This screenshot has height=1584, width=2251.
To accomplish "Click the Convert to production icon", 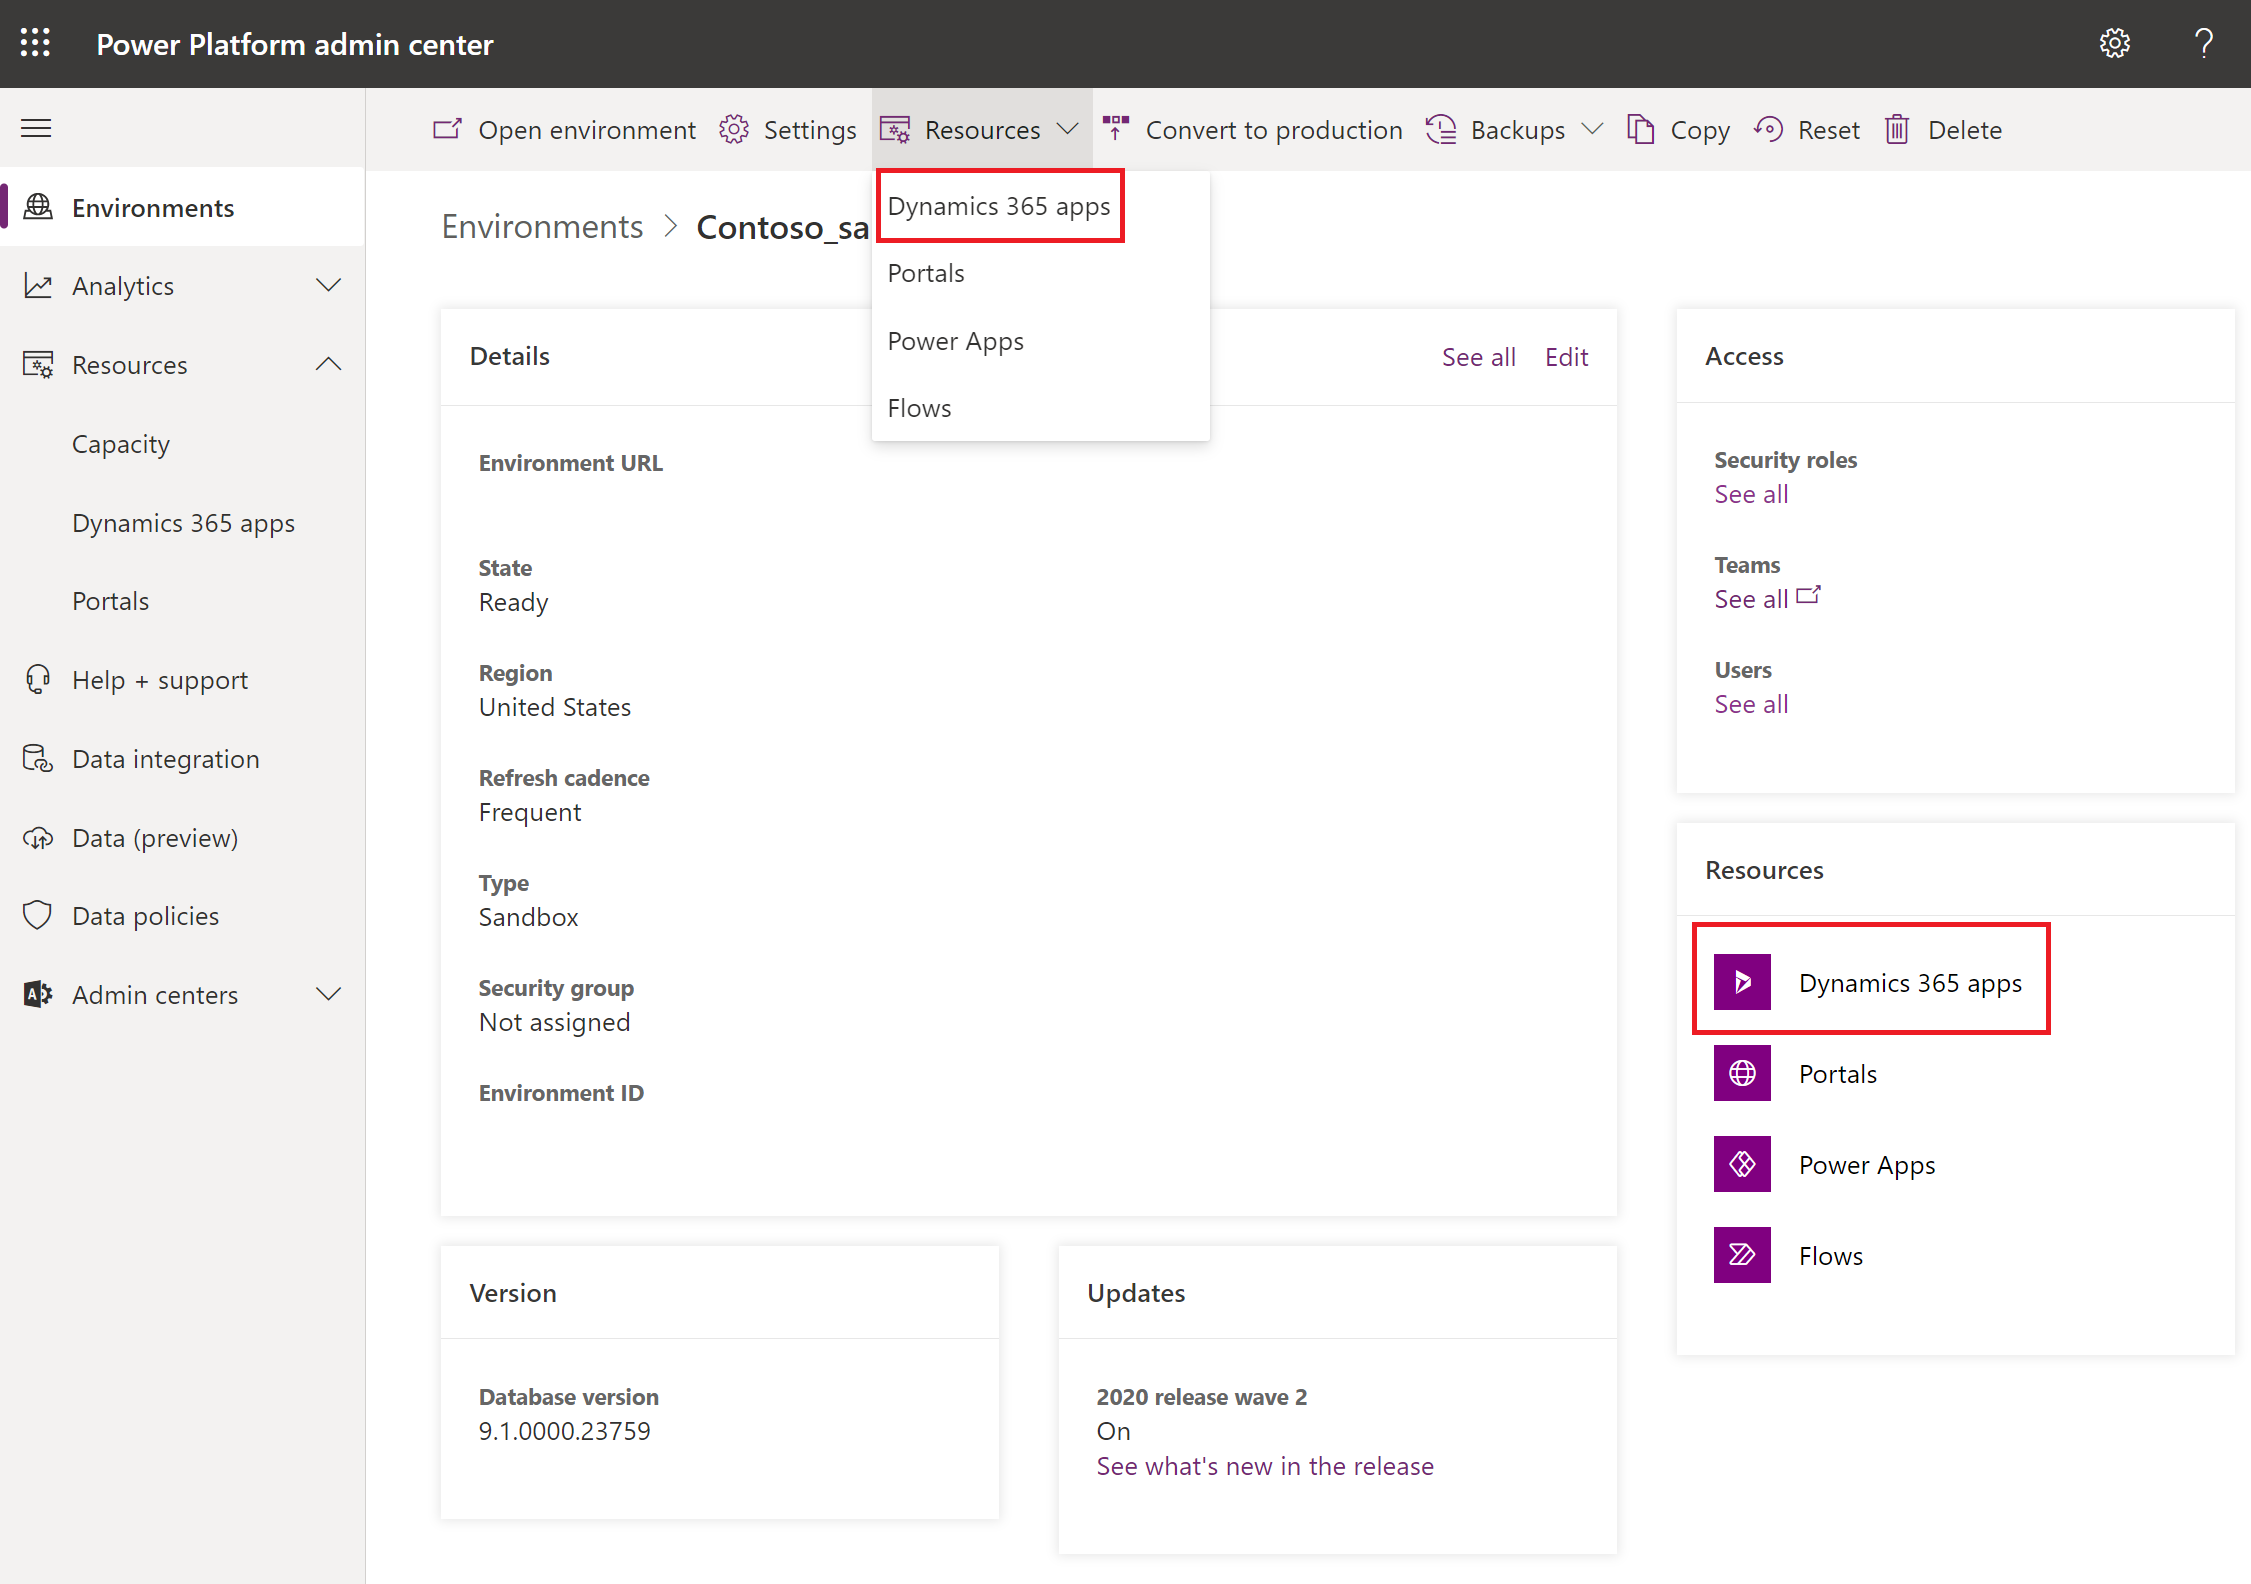I will (1116, 129).
